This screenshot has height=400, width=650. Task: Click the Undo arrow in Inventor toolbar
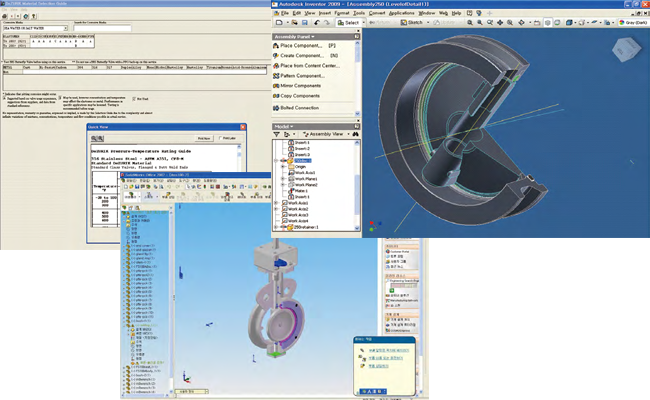coord(317,22)
